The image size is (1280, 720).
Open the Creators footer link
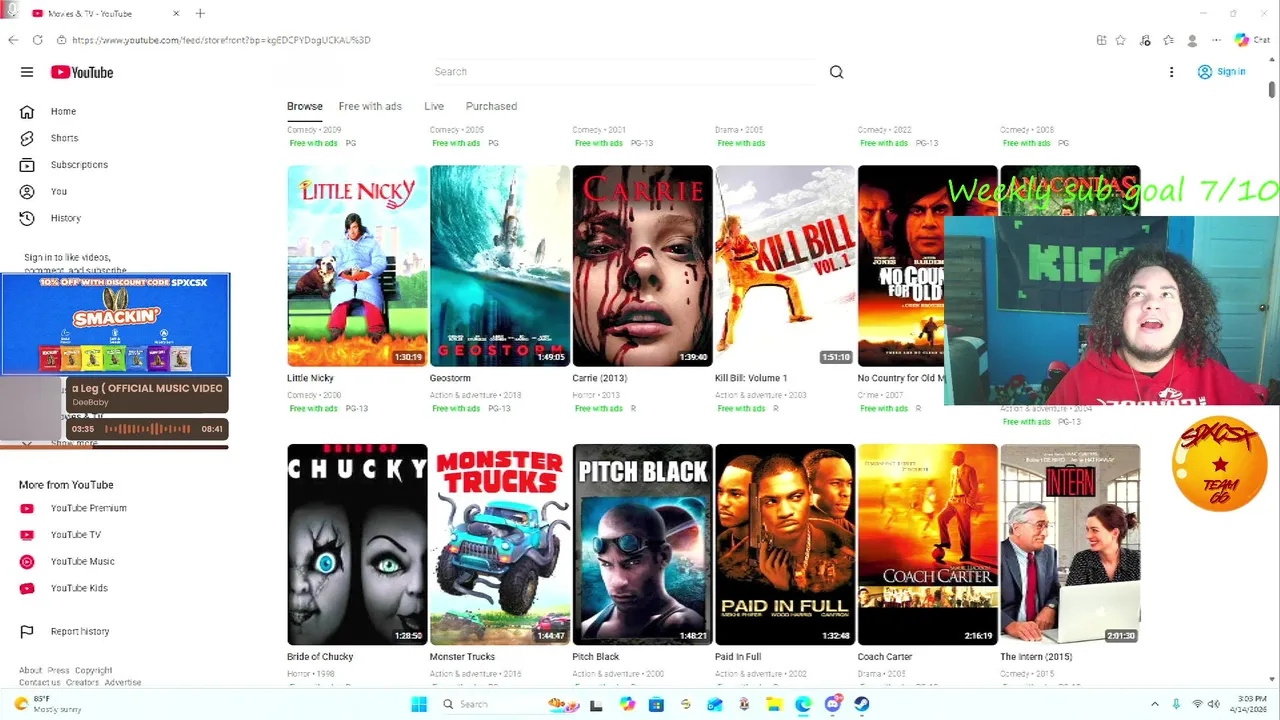(82, 682)
